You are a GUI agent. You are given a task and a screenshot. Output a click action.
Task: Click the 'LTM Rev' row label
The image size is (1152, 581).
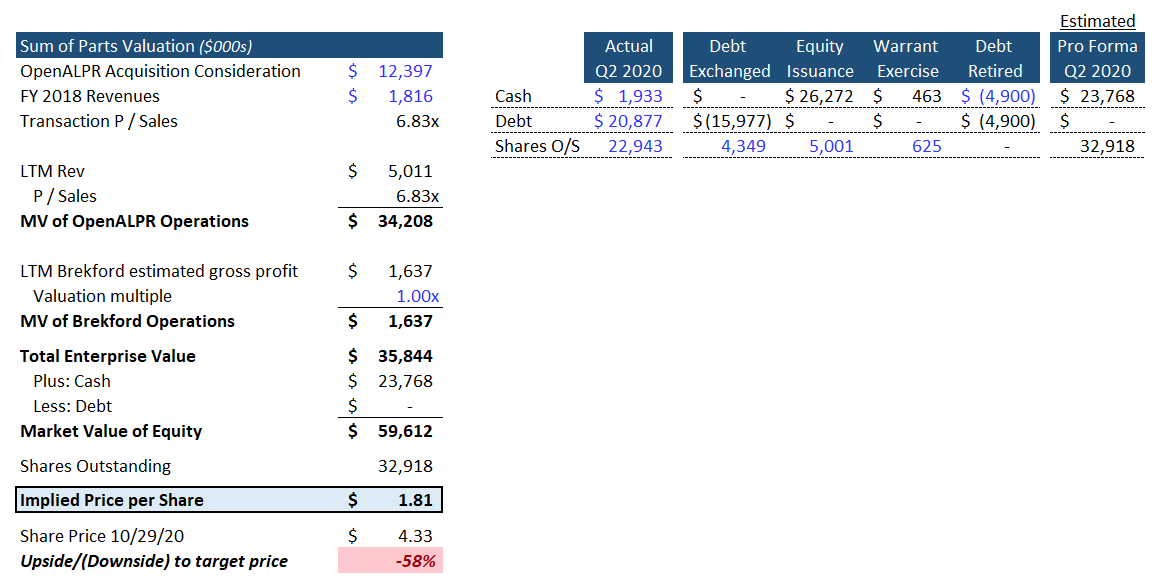click(52, 171)
